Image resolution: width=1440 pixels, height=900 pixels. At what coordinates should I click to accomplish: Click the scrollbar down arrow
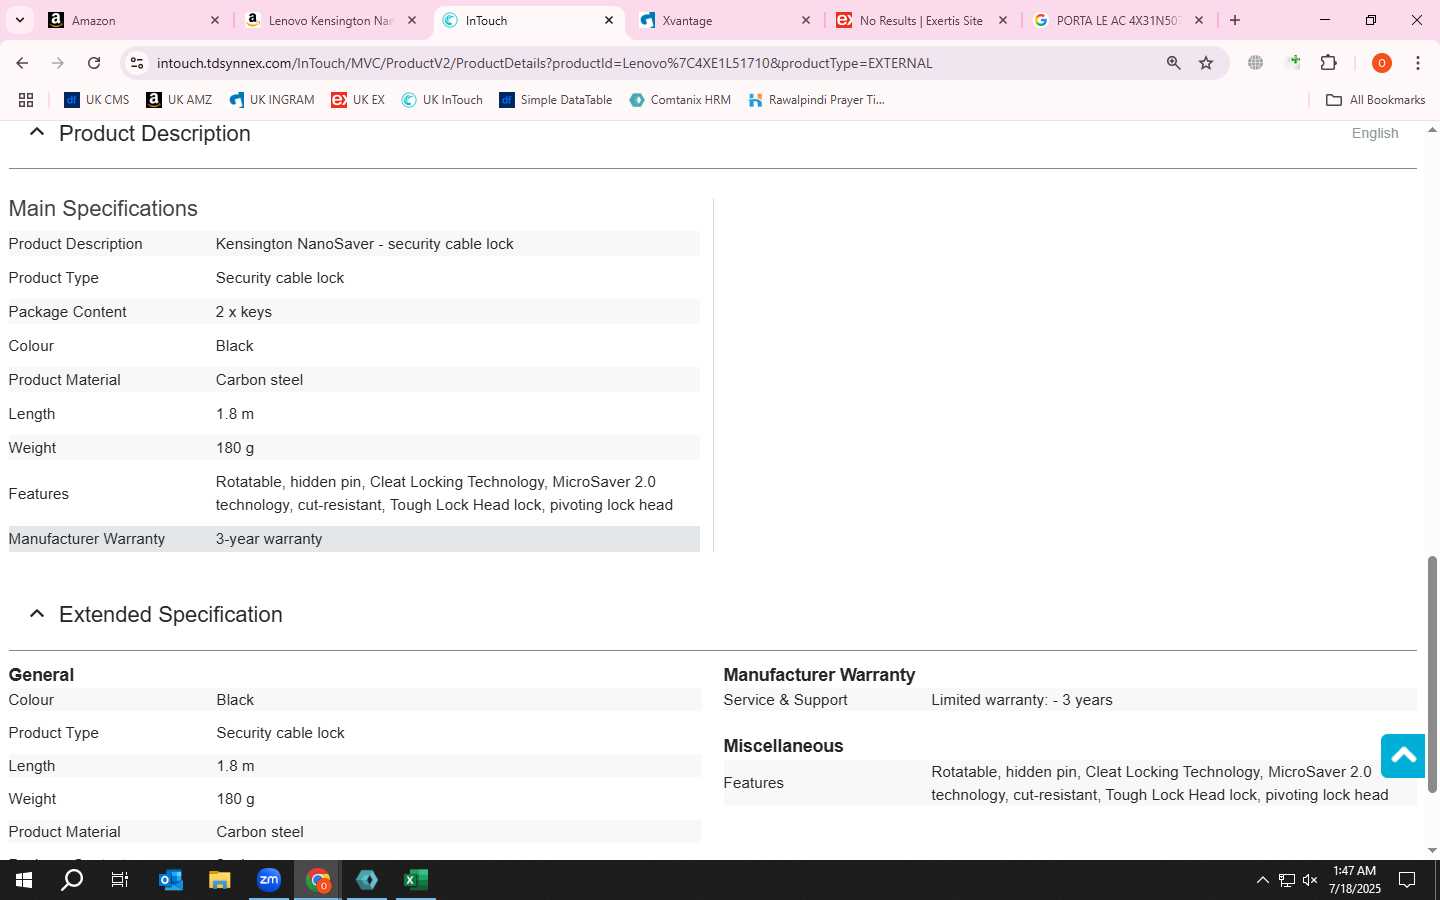(1432, 851)
